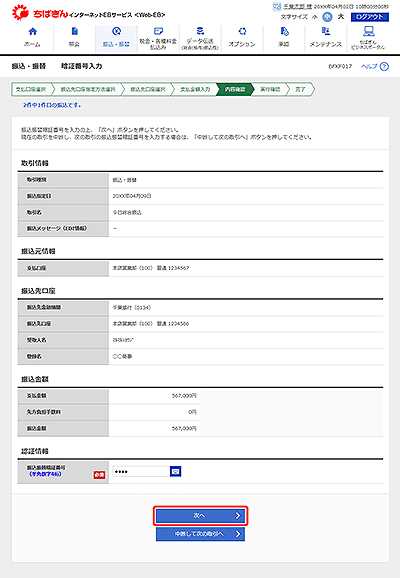Image resolution: width=400 pixels, height=578 pixels.
Task: Open the オプション options icon
Action: tap(242, 31)
